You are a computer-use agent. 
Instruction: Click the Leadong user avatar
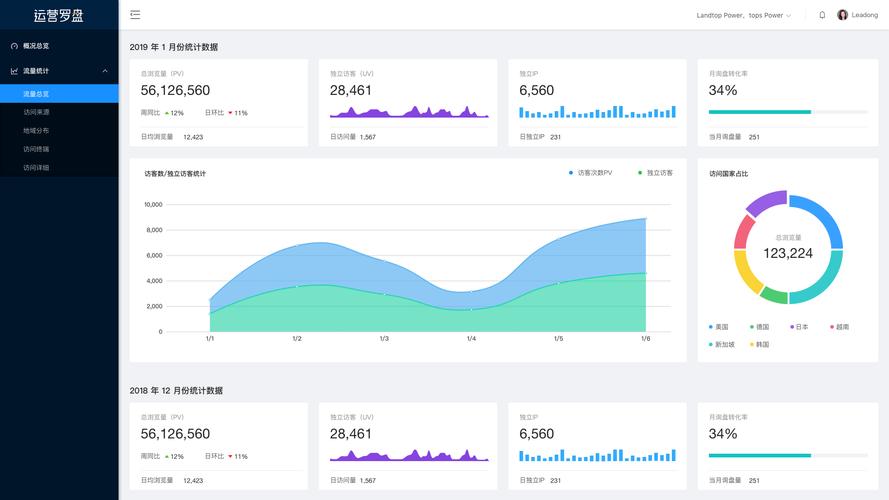click(842, 15)
